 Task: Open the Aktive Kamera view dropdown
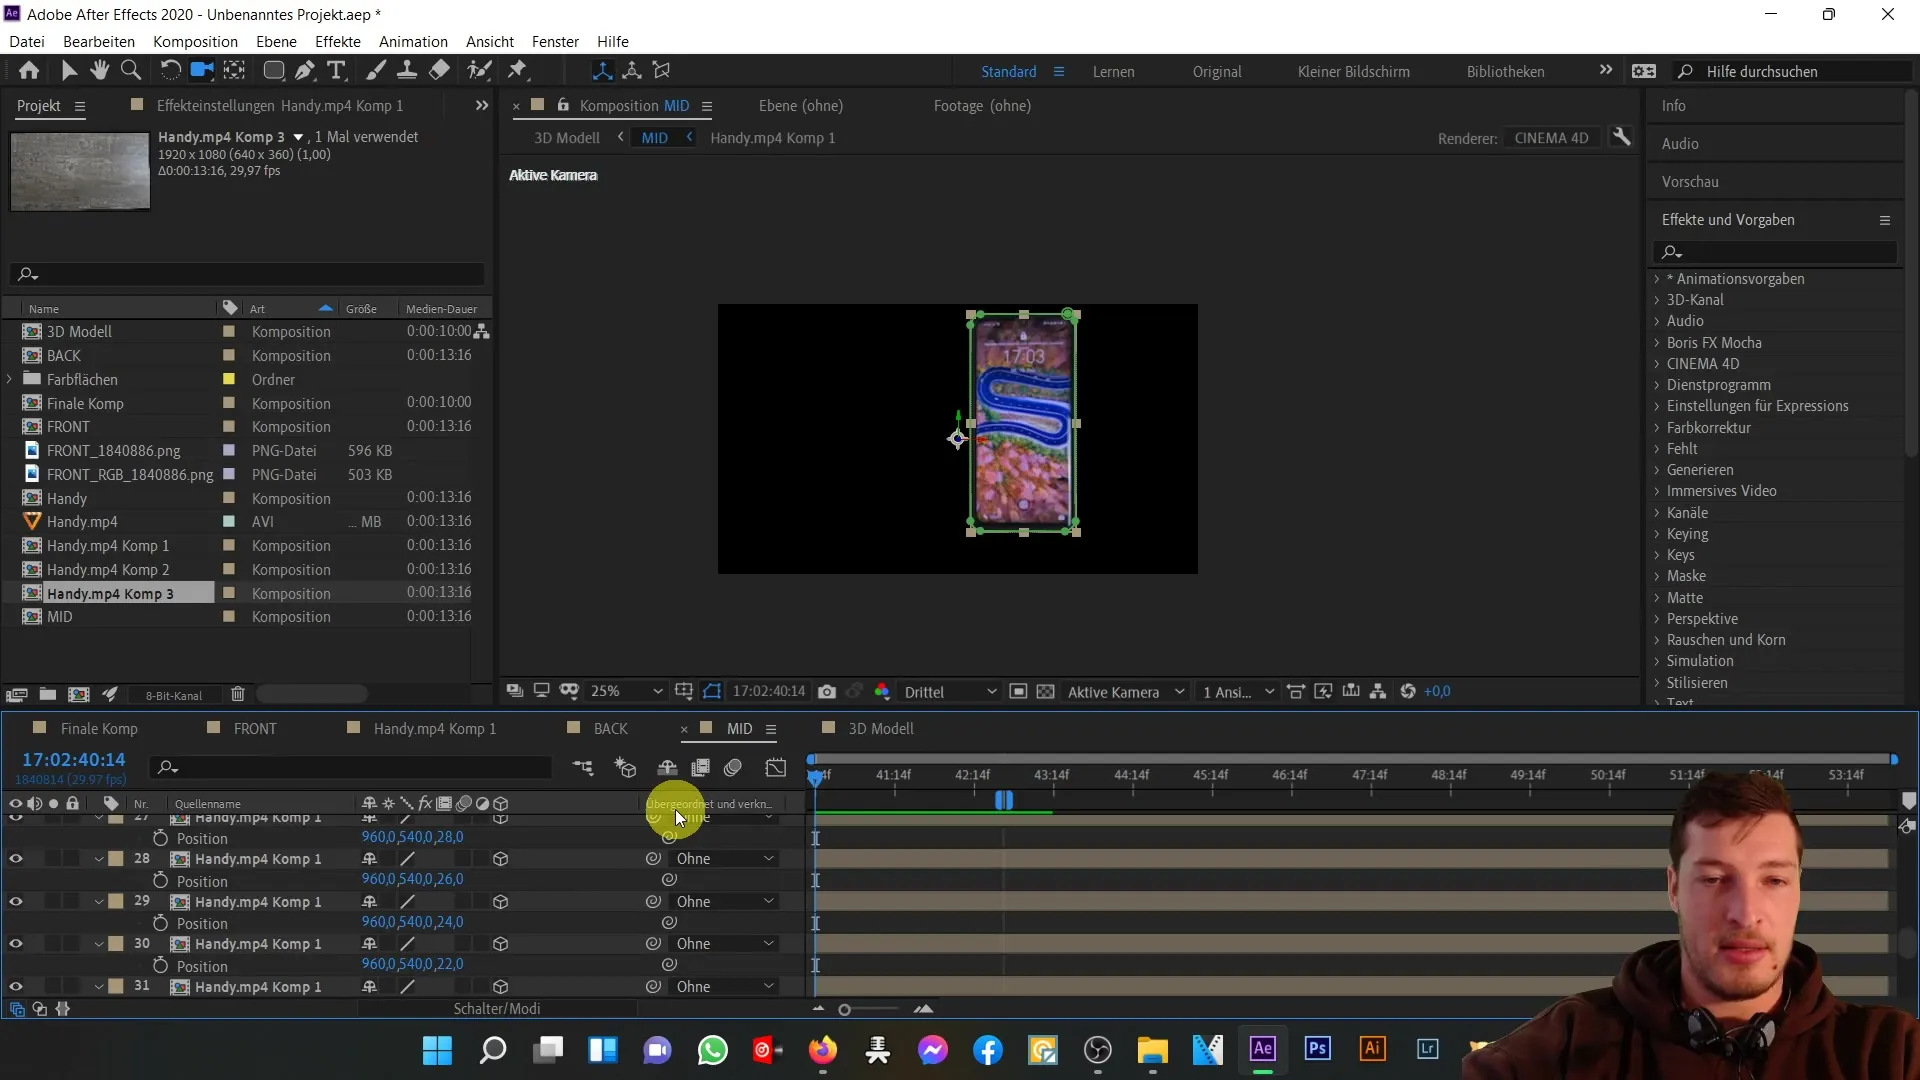coord(1125,692)
